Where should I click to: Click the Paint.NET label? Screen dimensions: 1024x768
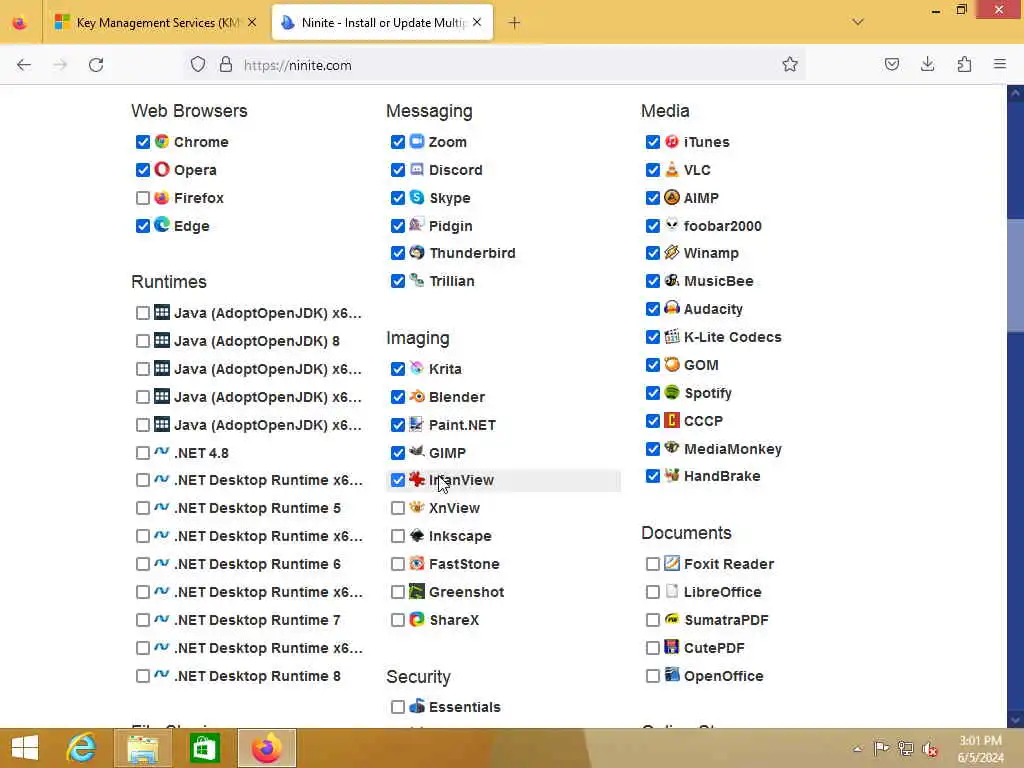coord(462,425)
